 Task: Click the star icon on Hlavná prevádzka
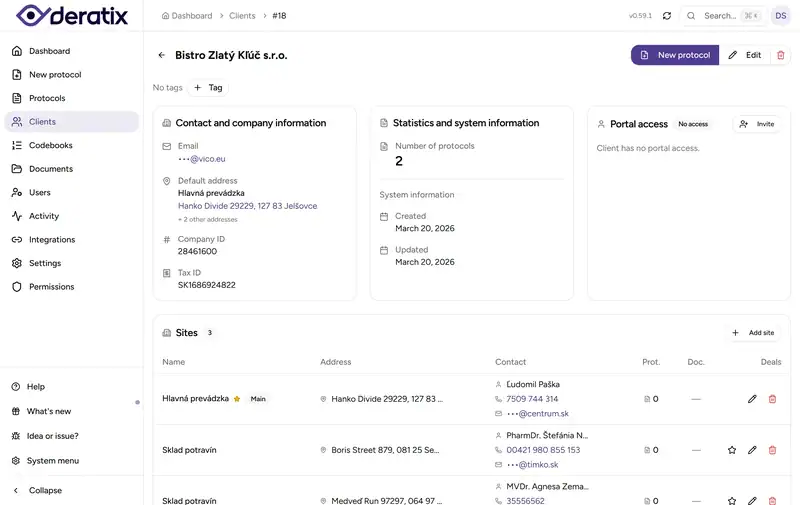tap(237, 399)
